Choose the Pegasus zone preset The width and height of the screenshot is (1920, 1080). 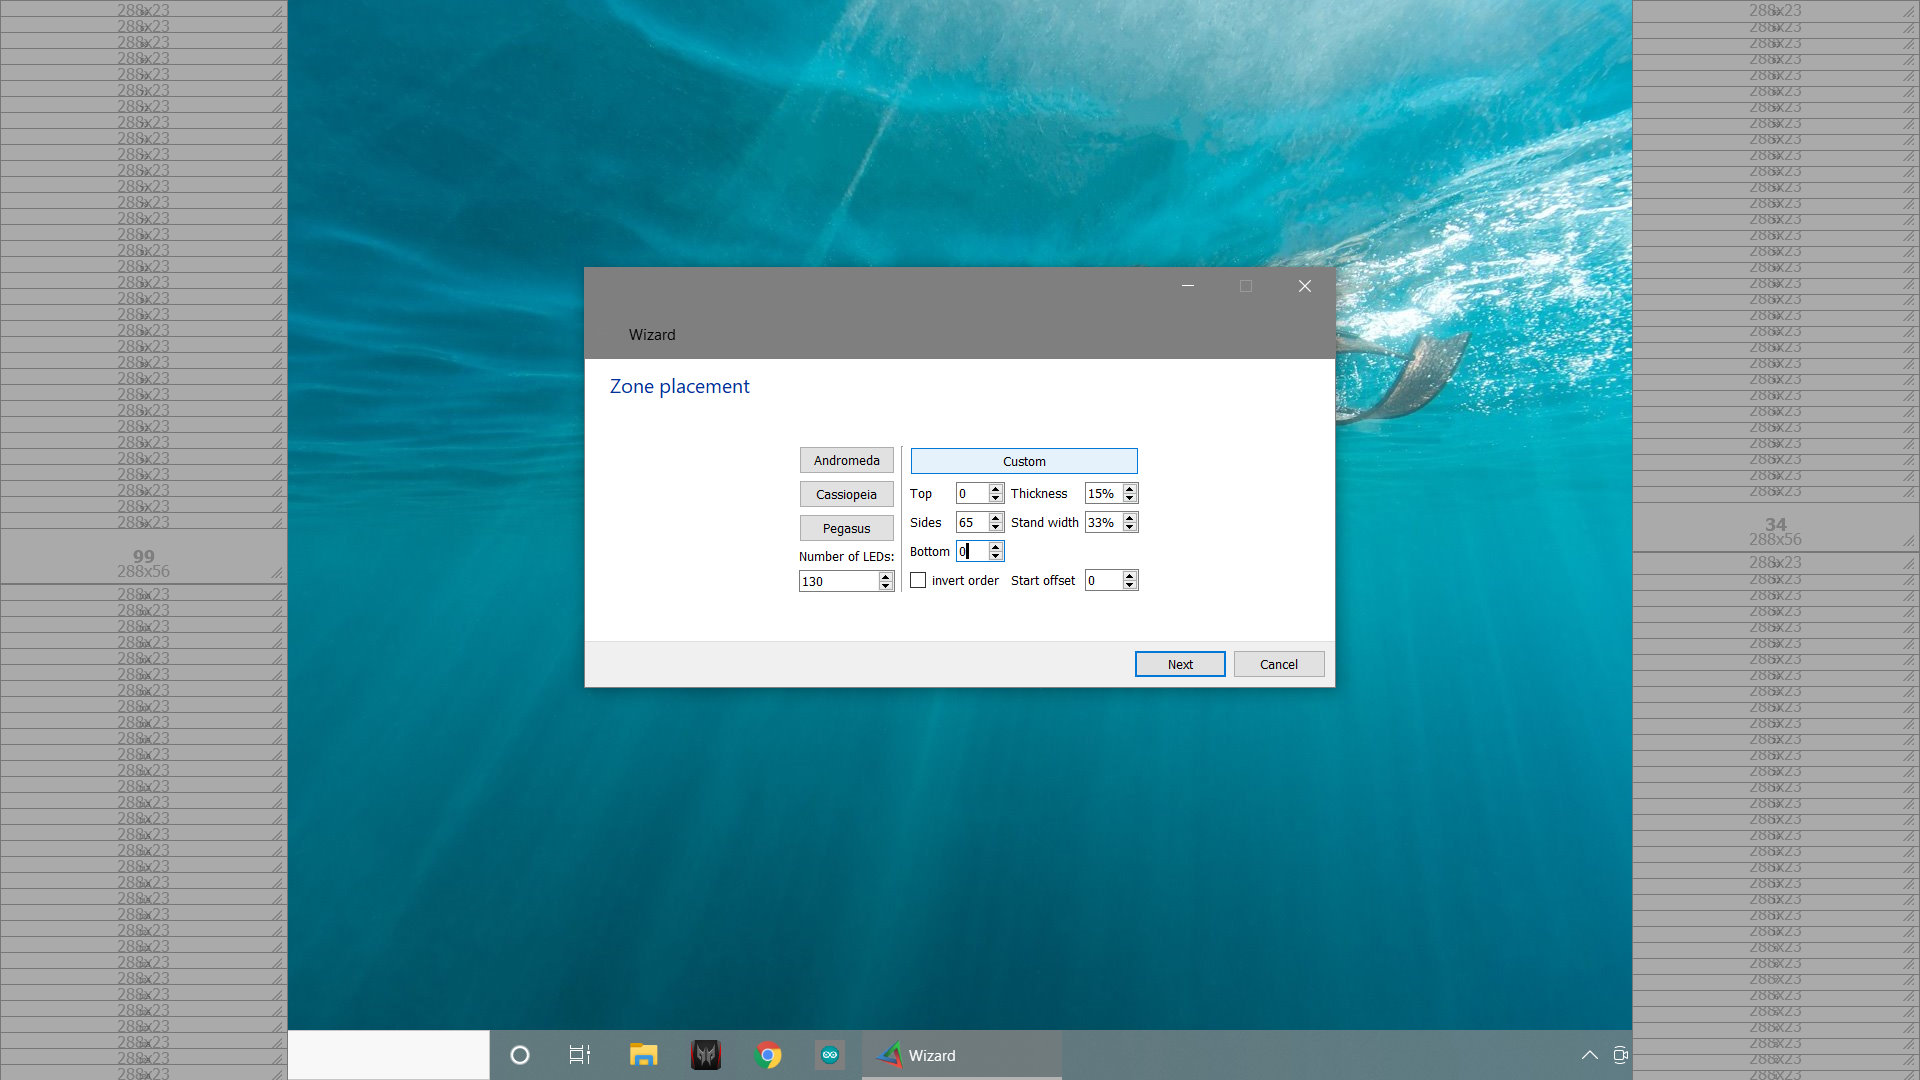[x=846, y=528]
